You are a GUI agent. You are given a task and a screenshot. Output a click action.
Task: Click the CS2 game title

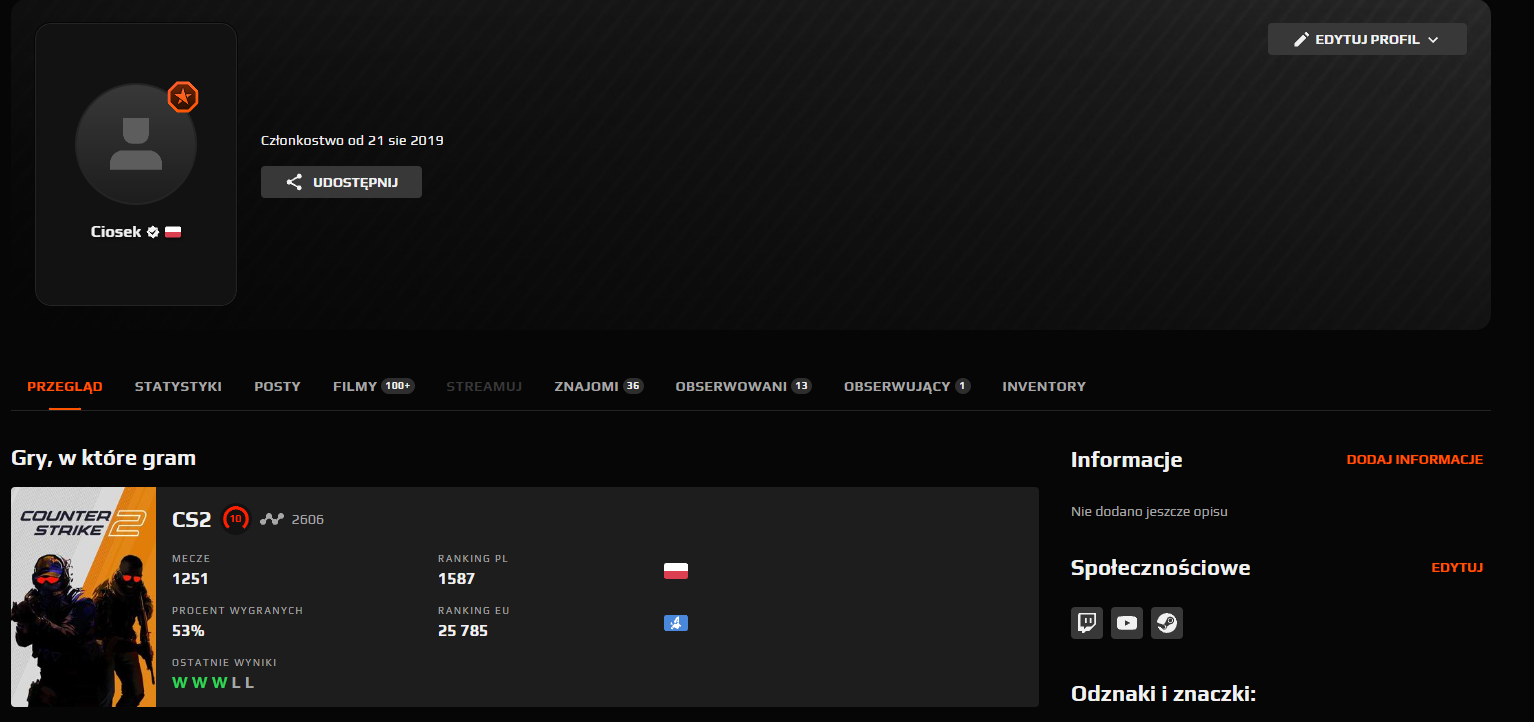coord(192,519)
